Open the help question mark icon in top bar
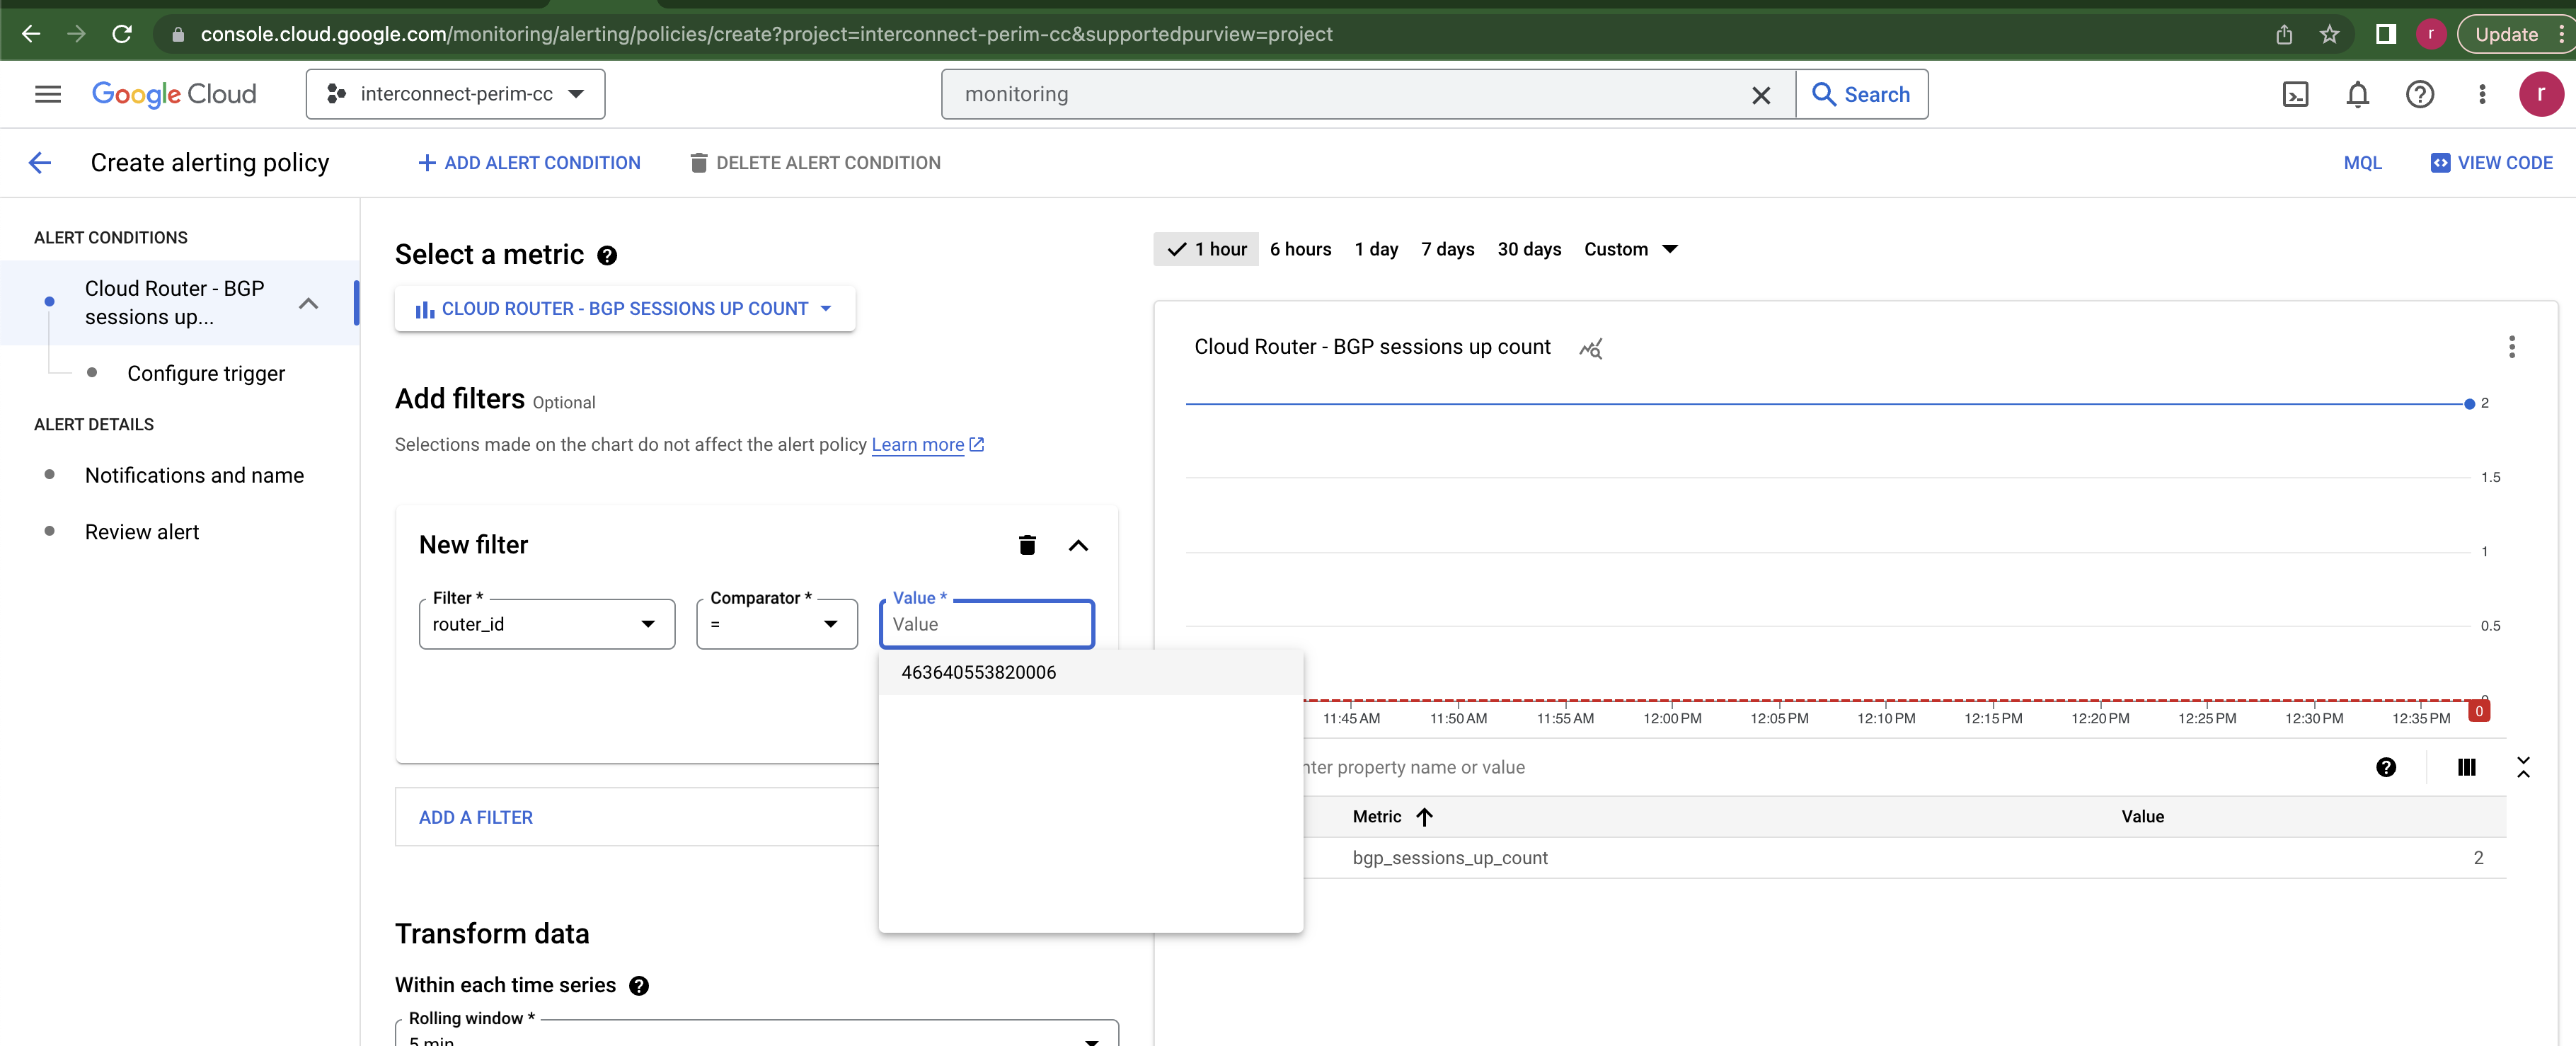2576x1046 pixels. pos(2420,94)
